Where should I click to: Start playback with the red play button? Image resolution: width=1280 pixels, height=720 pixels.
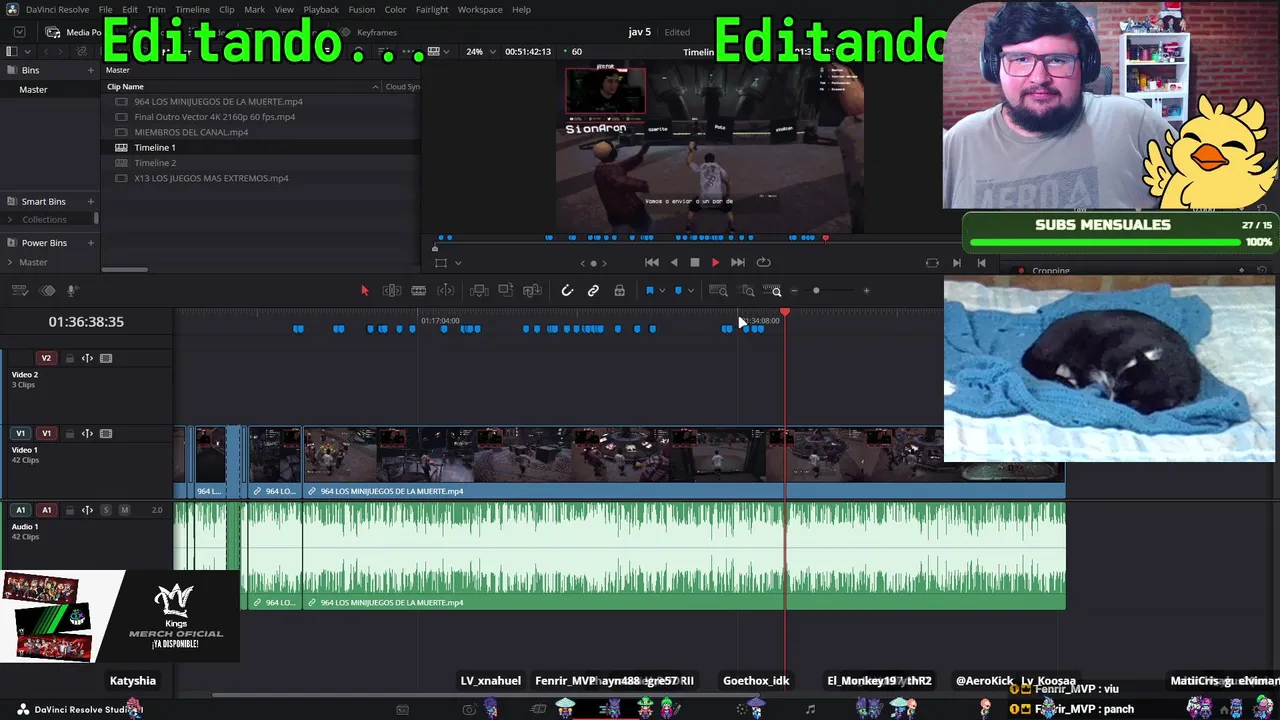coord(715,262)
